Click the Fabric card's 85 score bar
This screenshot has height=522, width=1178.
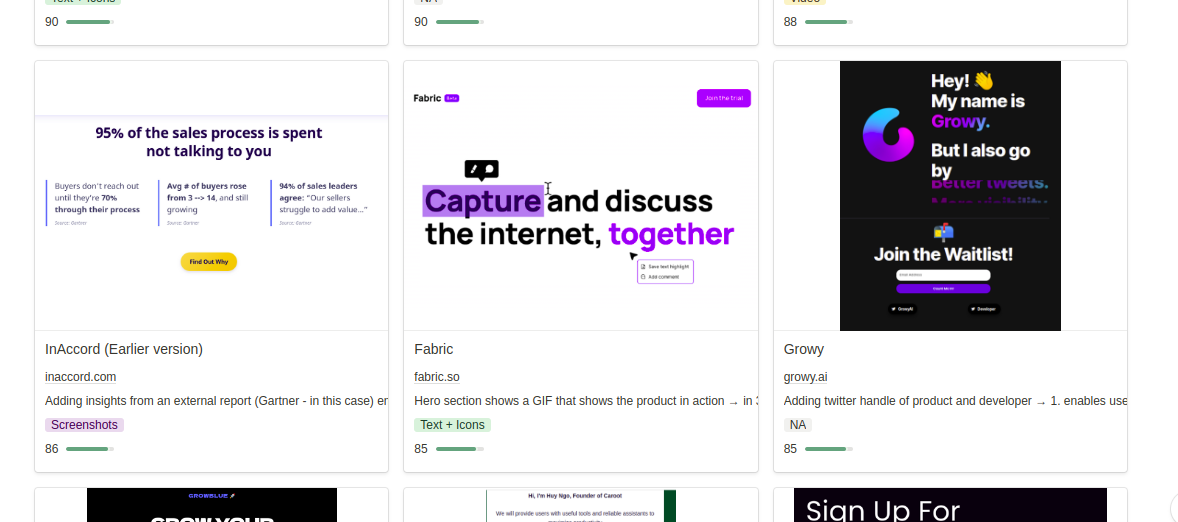(460, 449)
